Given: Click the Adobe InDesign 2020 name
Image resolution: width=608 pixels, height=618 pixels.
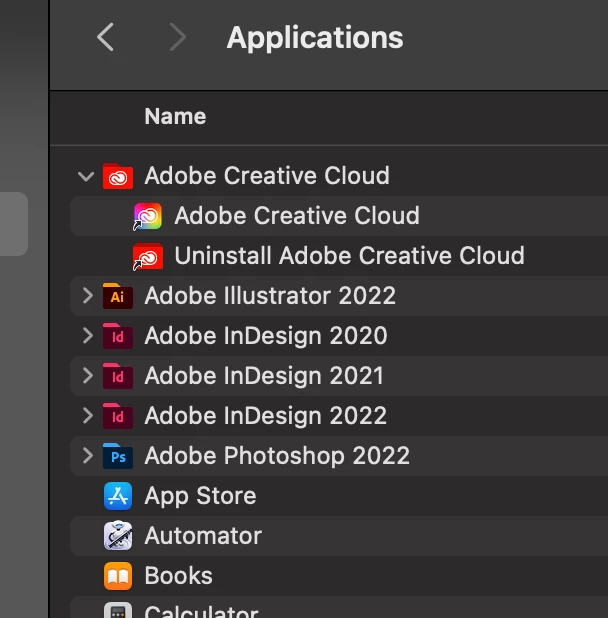Looking at the screenshot, I should tap(266, 336).
